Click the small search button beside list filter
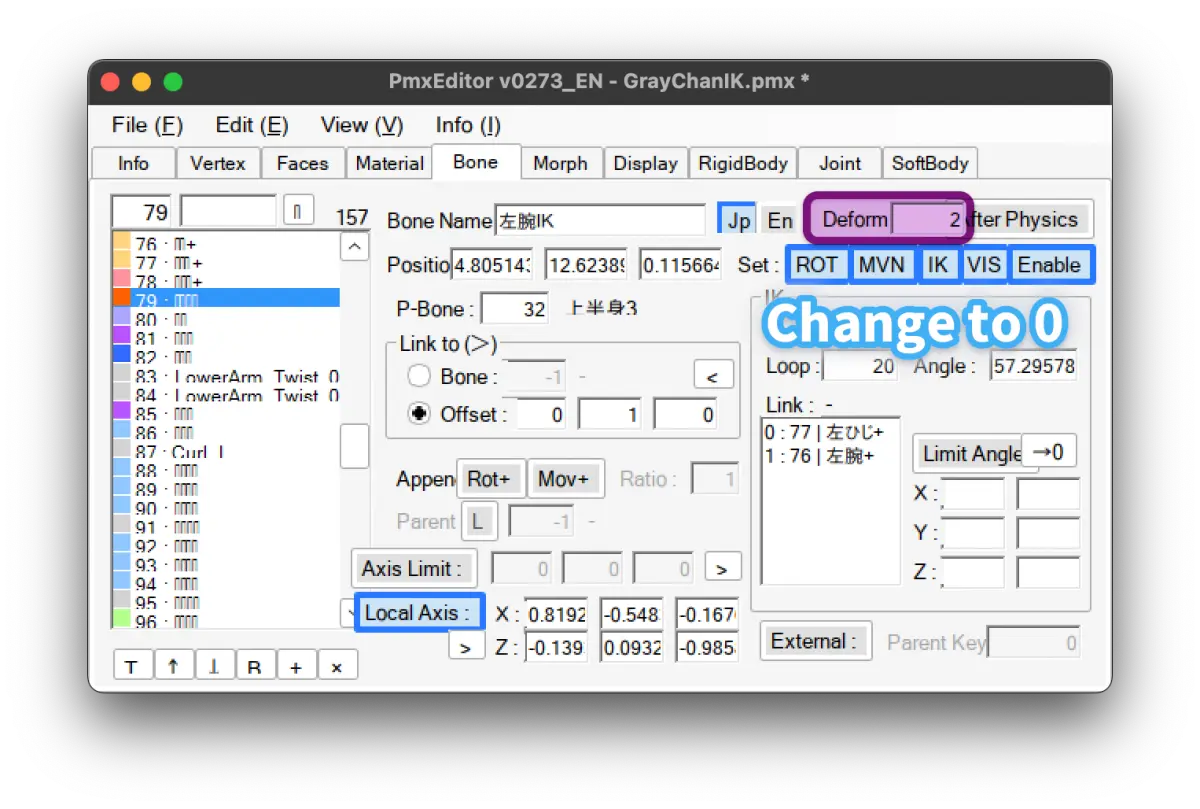The image size is (1200, 809). [x=298, y=211]
